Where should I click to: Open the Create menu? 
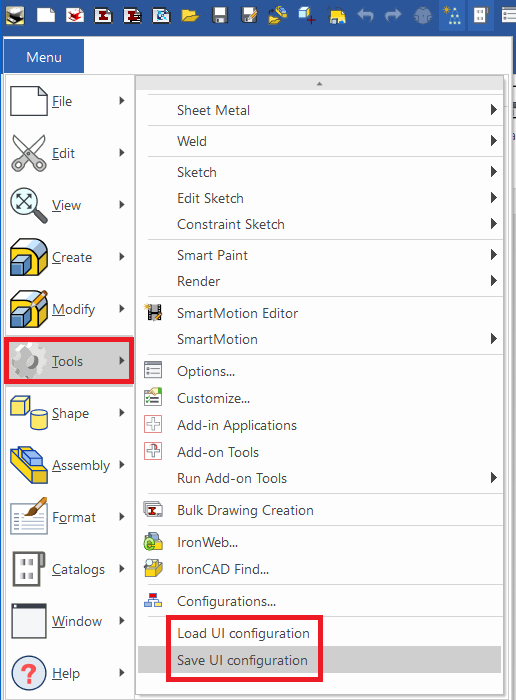pos(69,257)
